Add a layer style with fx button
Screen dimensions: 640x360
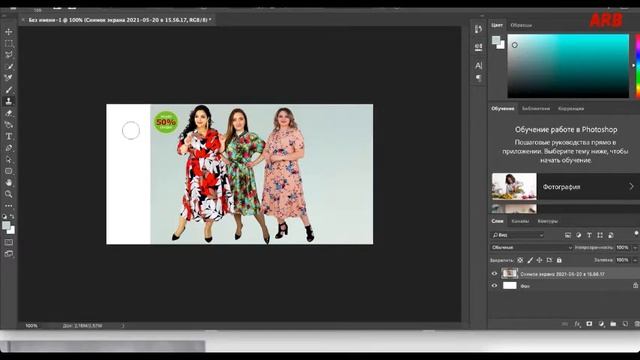pos(577,324)
